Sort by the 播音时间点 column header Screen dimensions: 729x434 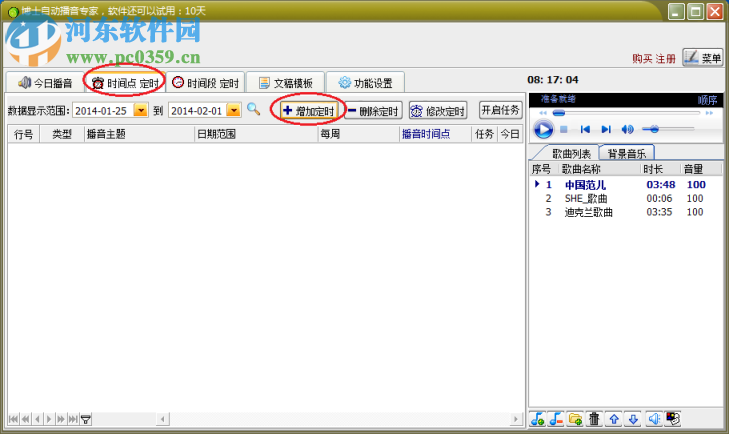coord(435,134)
